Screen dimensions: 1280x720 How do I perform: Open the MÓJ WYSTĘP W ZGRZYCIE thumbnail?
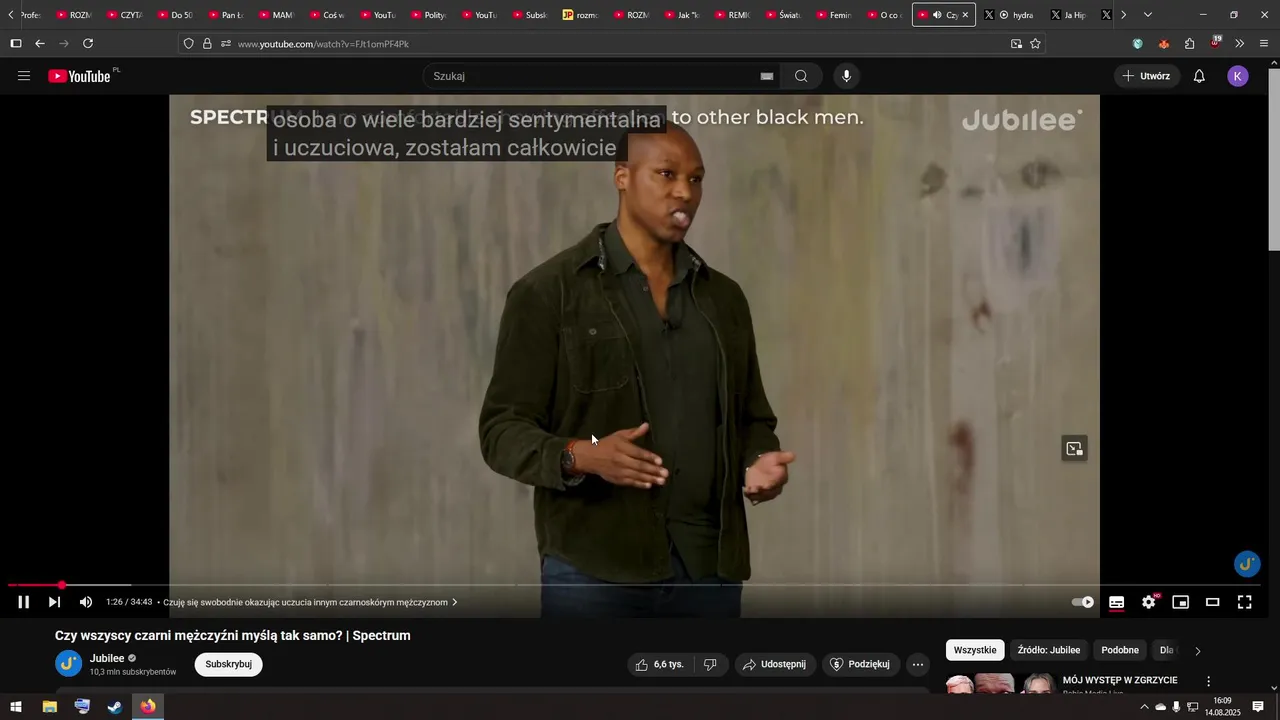(1000, 685)
